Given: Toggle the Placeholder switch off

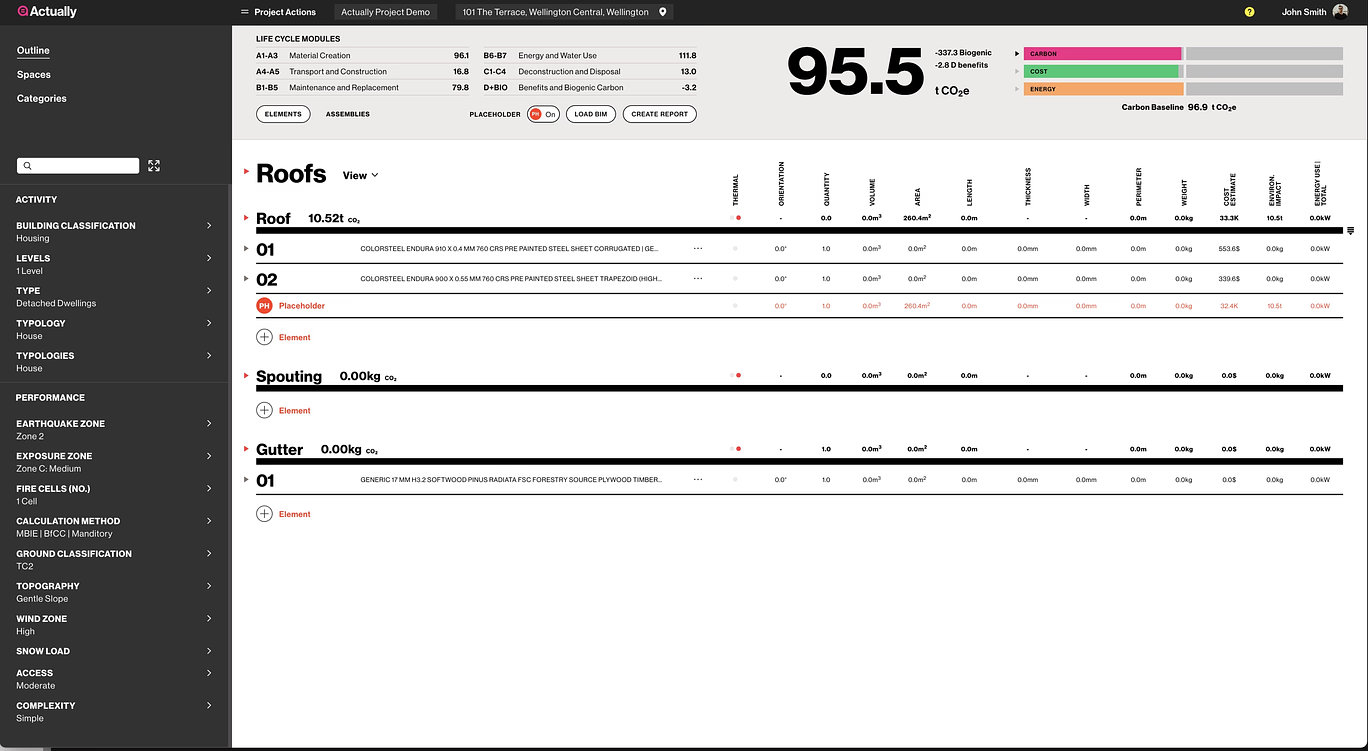Looking at the screenshot, I should coord(543,114).
